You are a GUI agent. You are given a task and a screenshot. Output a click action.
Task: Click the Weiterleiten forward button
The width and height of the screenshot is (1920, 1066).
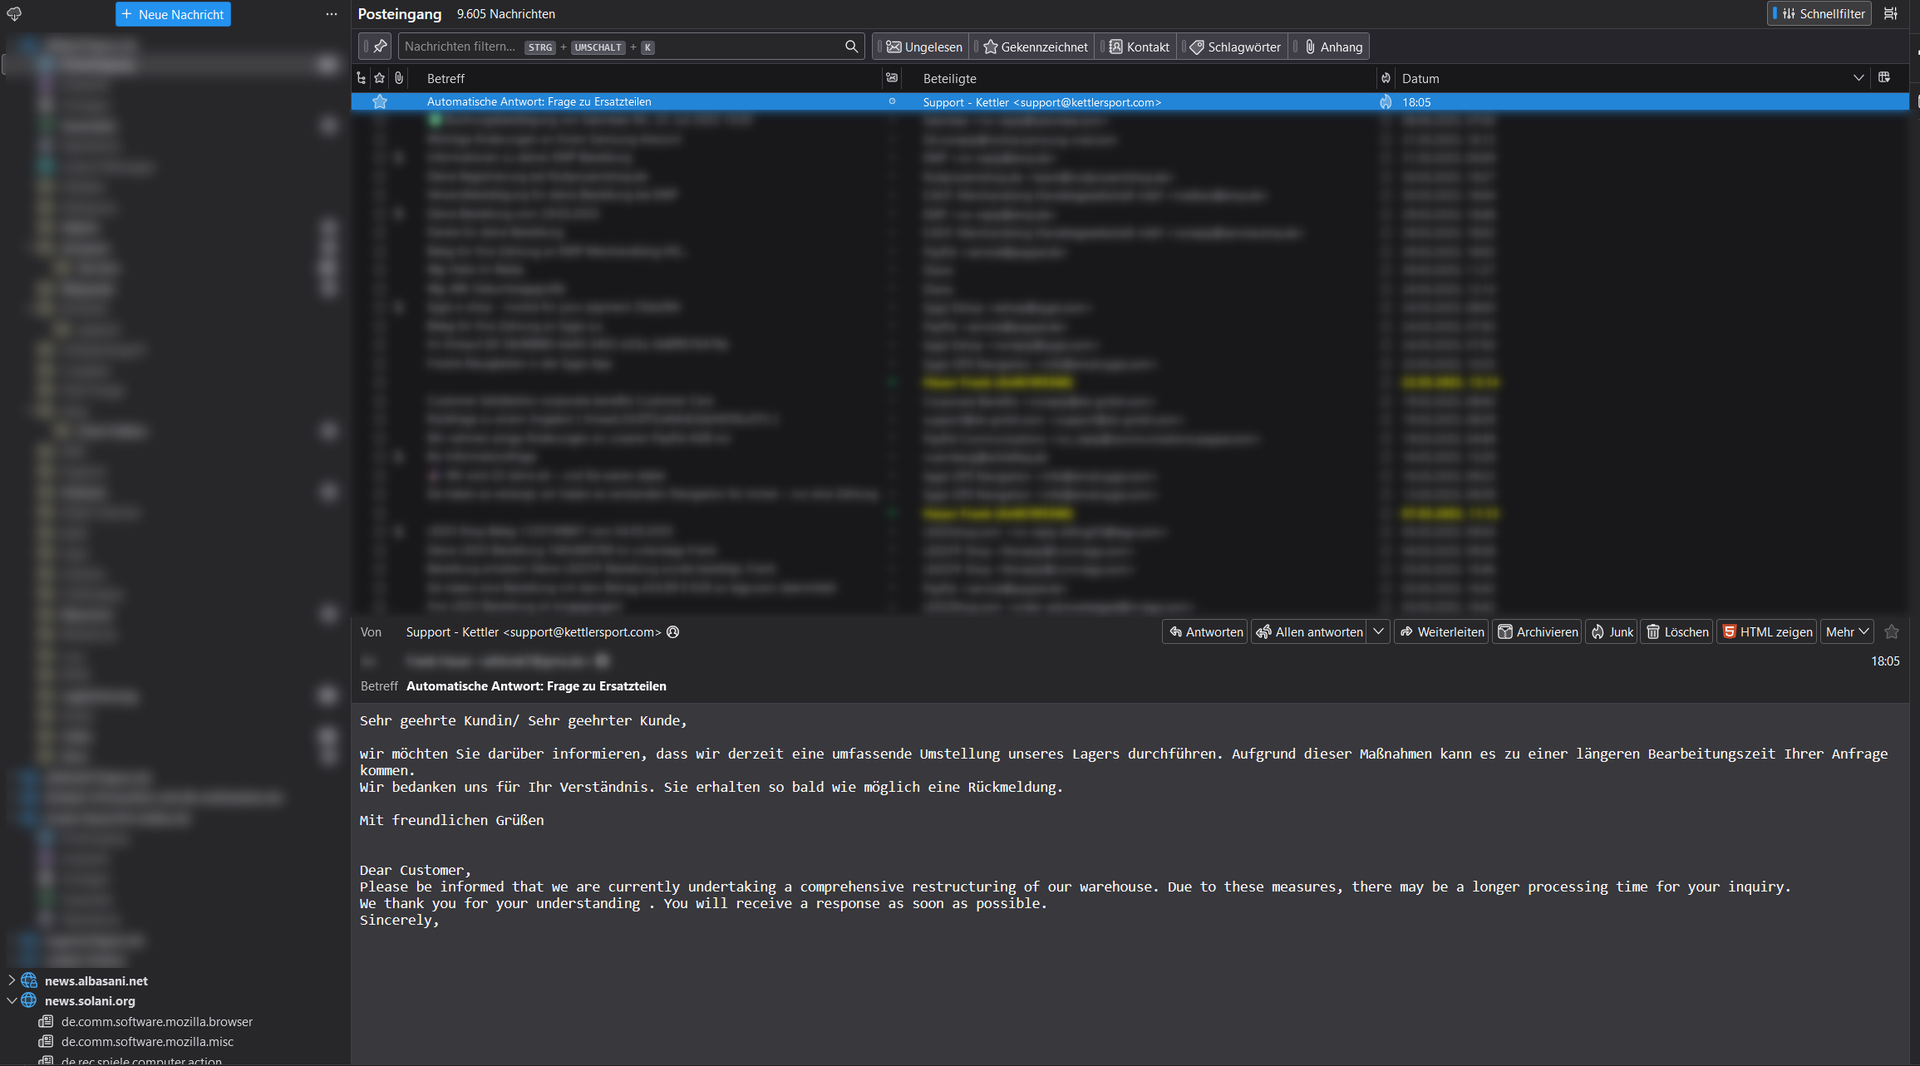click(x=1441, y=632)
